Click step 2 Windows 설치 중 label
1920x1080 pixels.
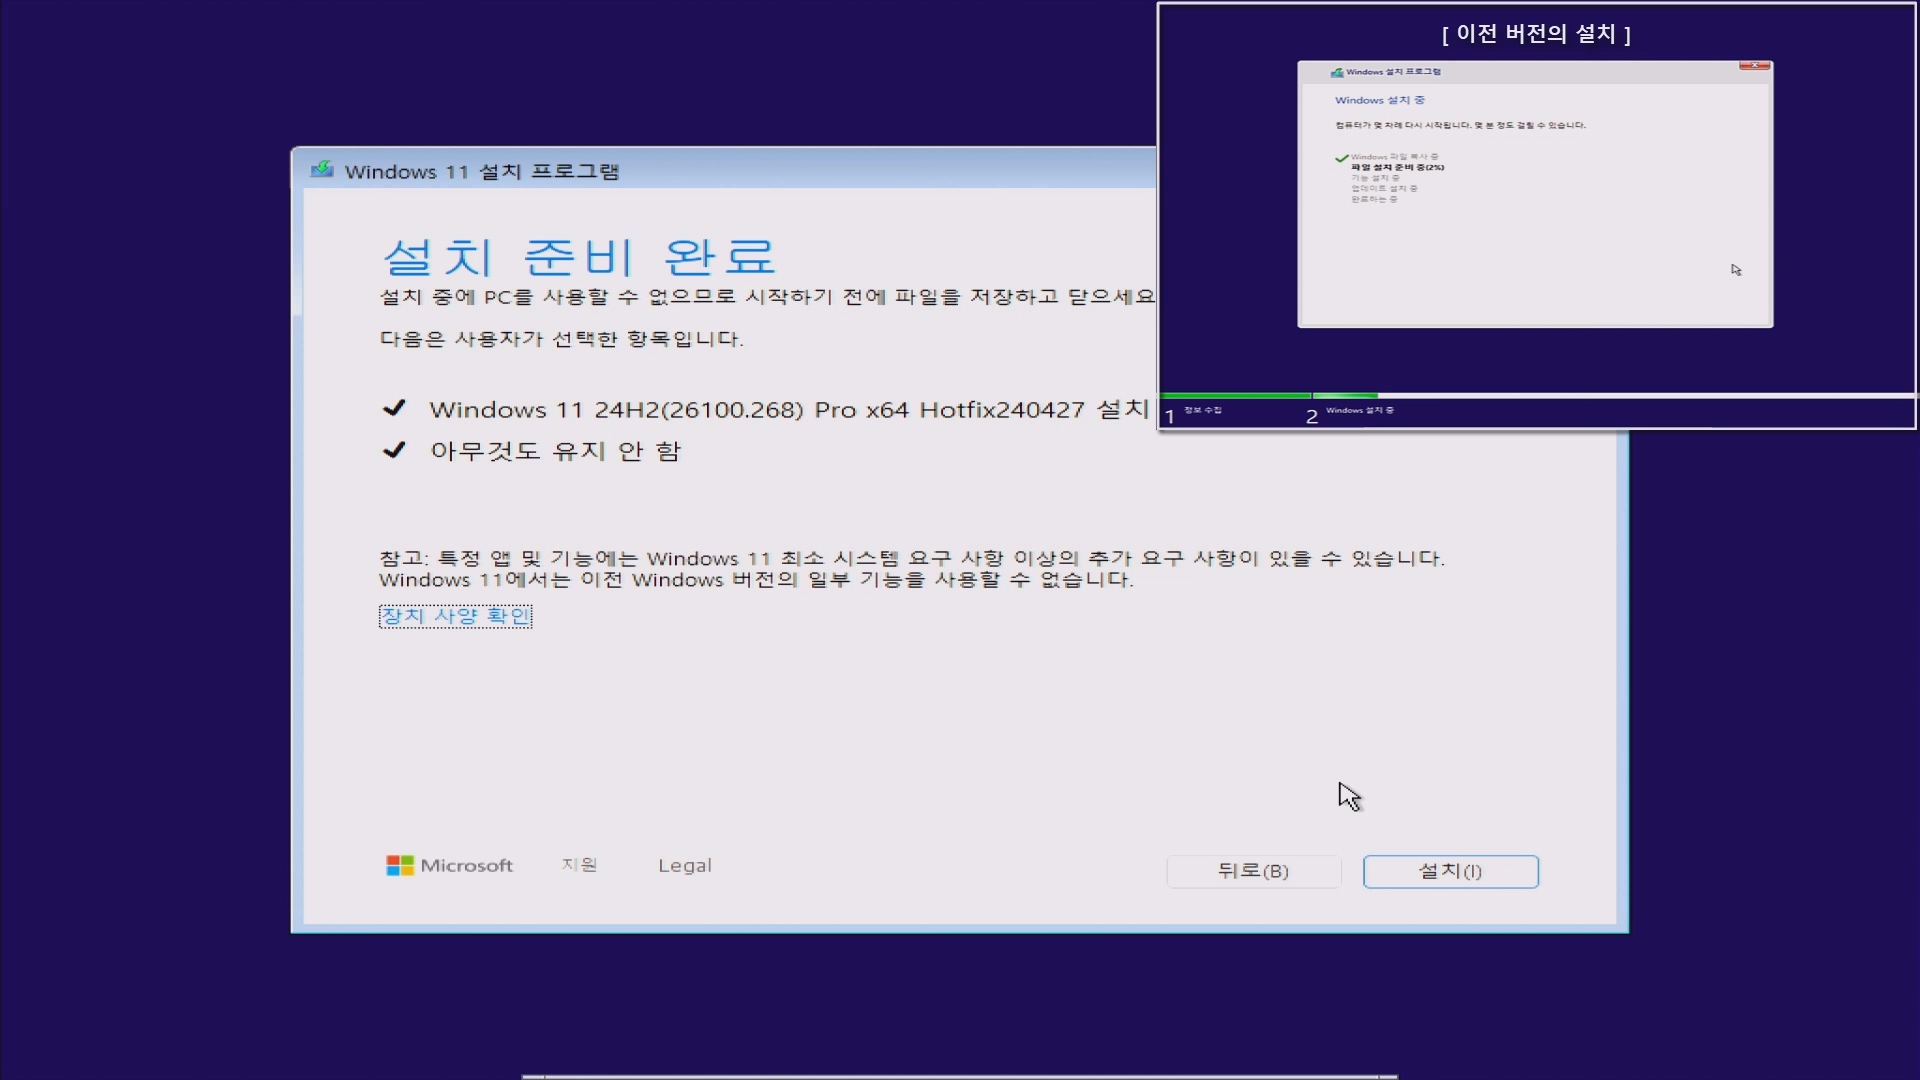coord(1359,410)
